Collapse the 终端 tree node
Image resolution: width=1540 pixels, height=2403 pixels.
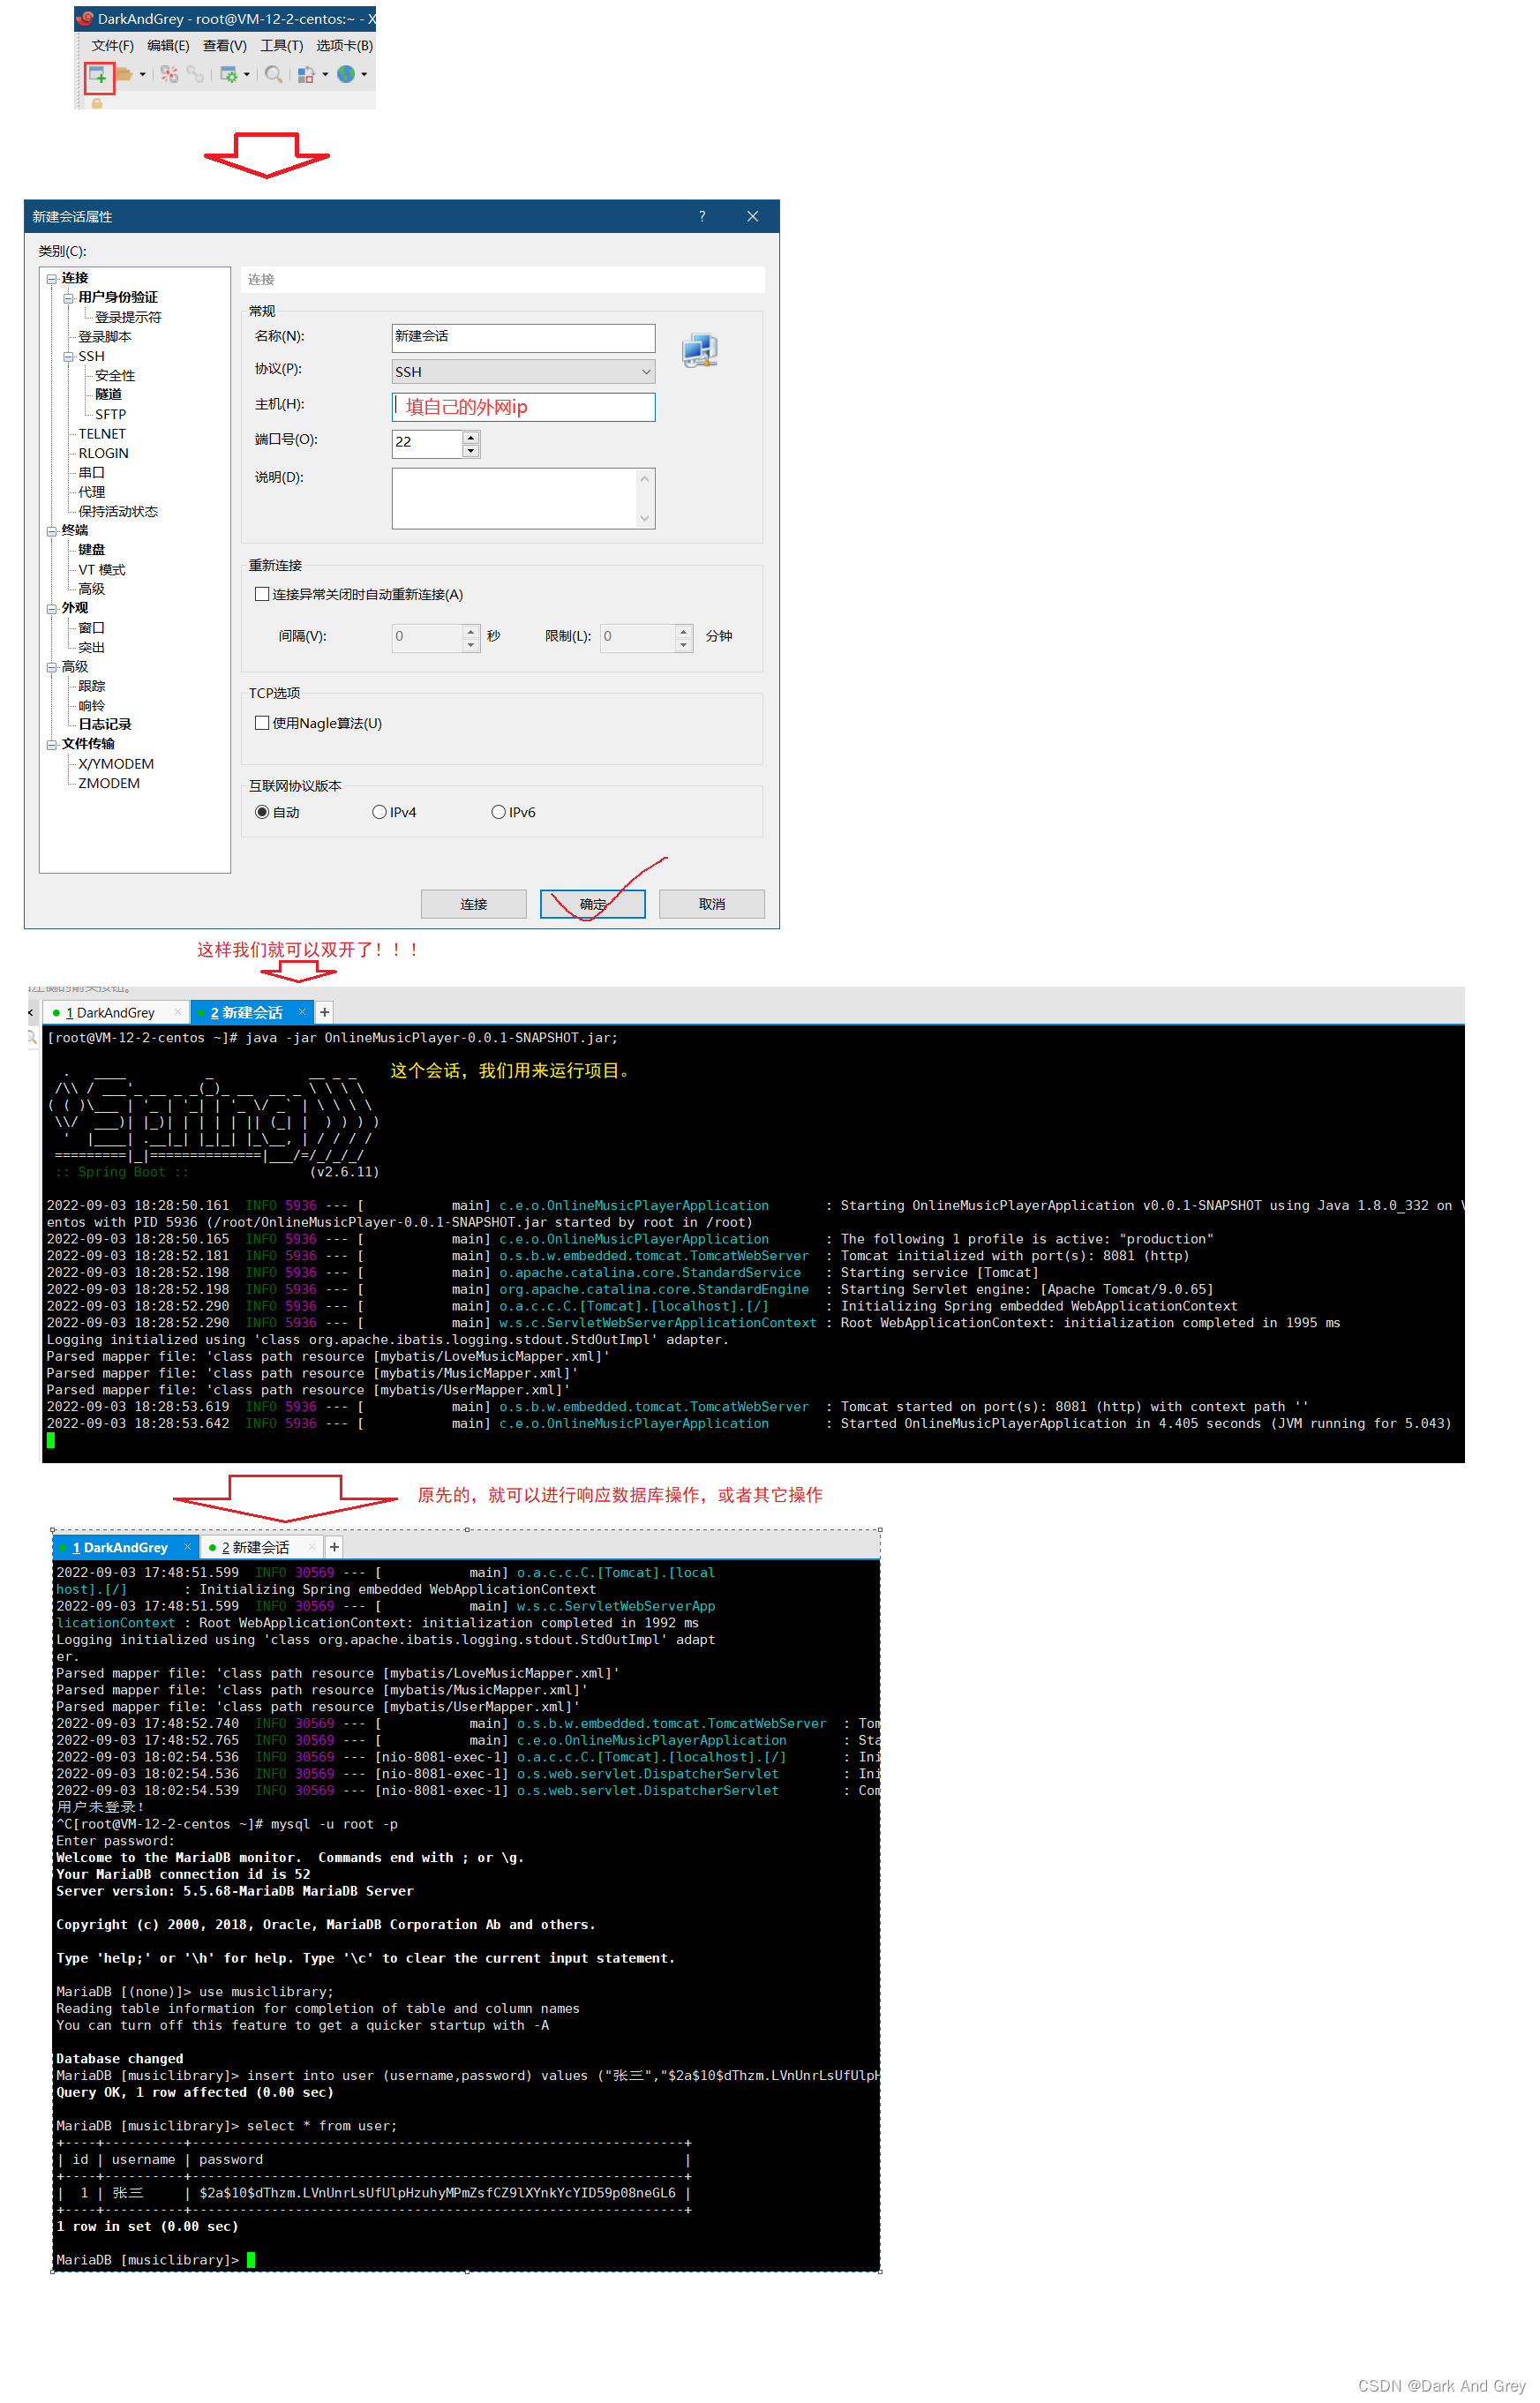52,532
